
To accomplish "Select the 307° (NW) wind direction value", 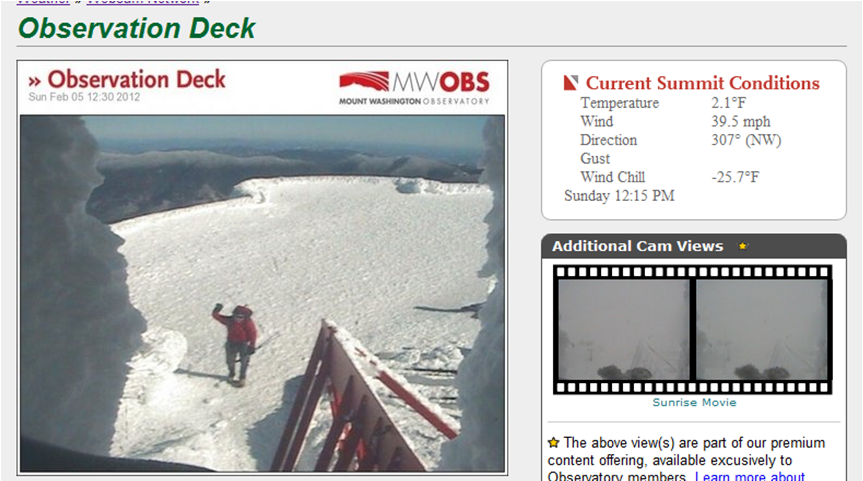I will click(746, 140).
